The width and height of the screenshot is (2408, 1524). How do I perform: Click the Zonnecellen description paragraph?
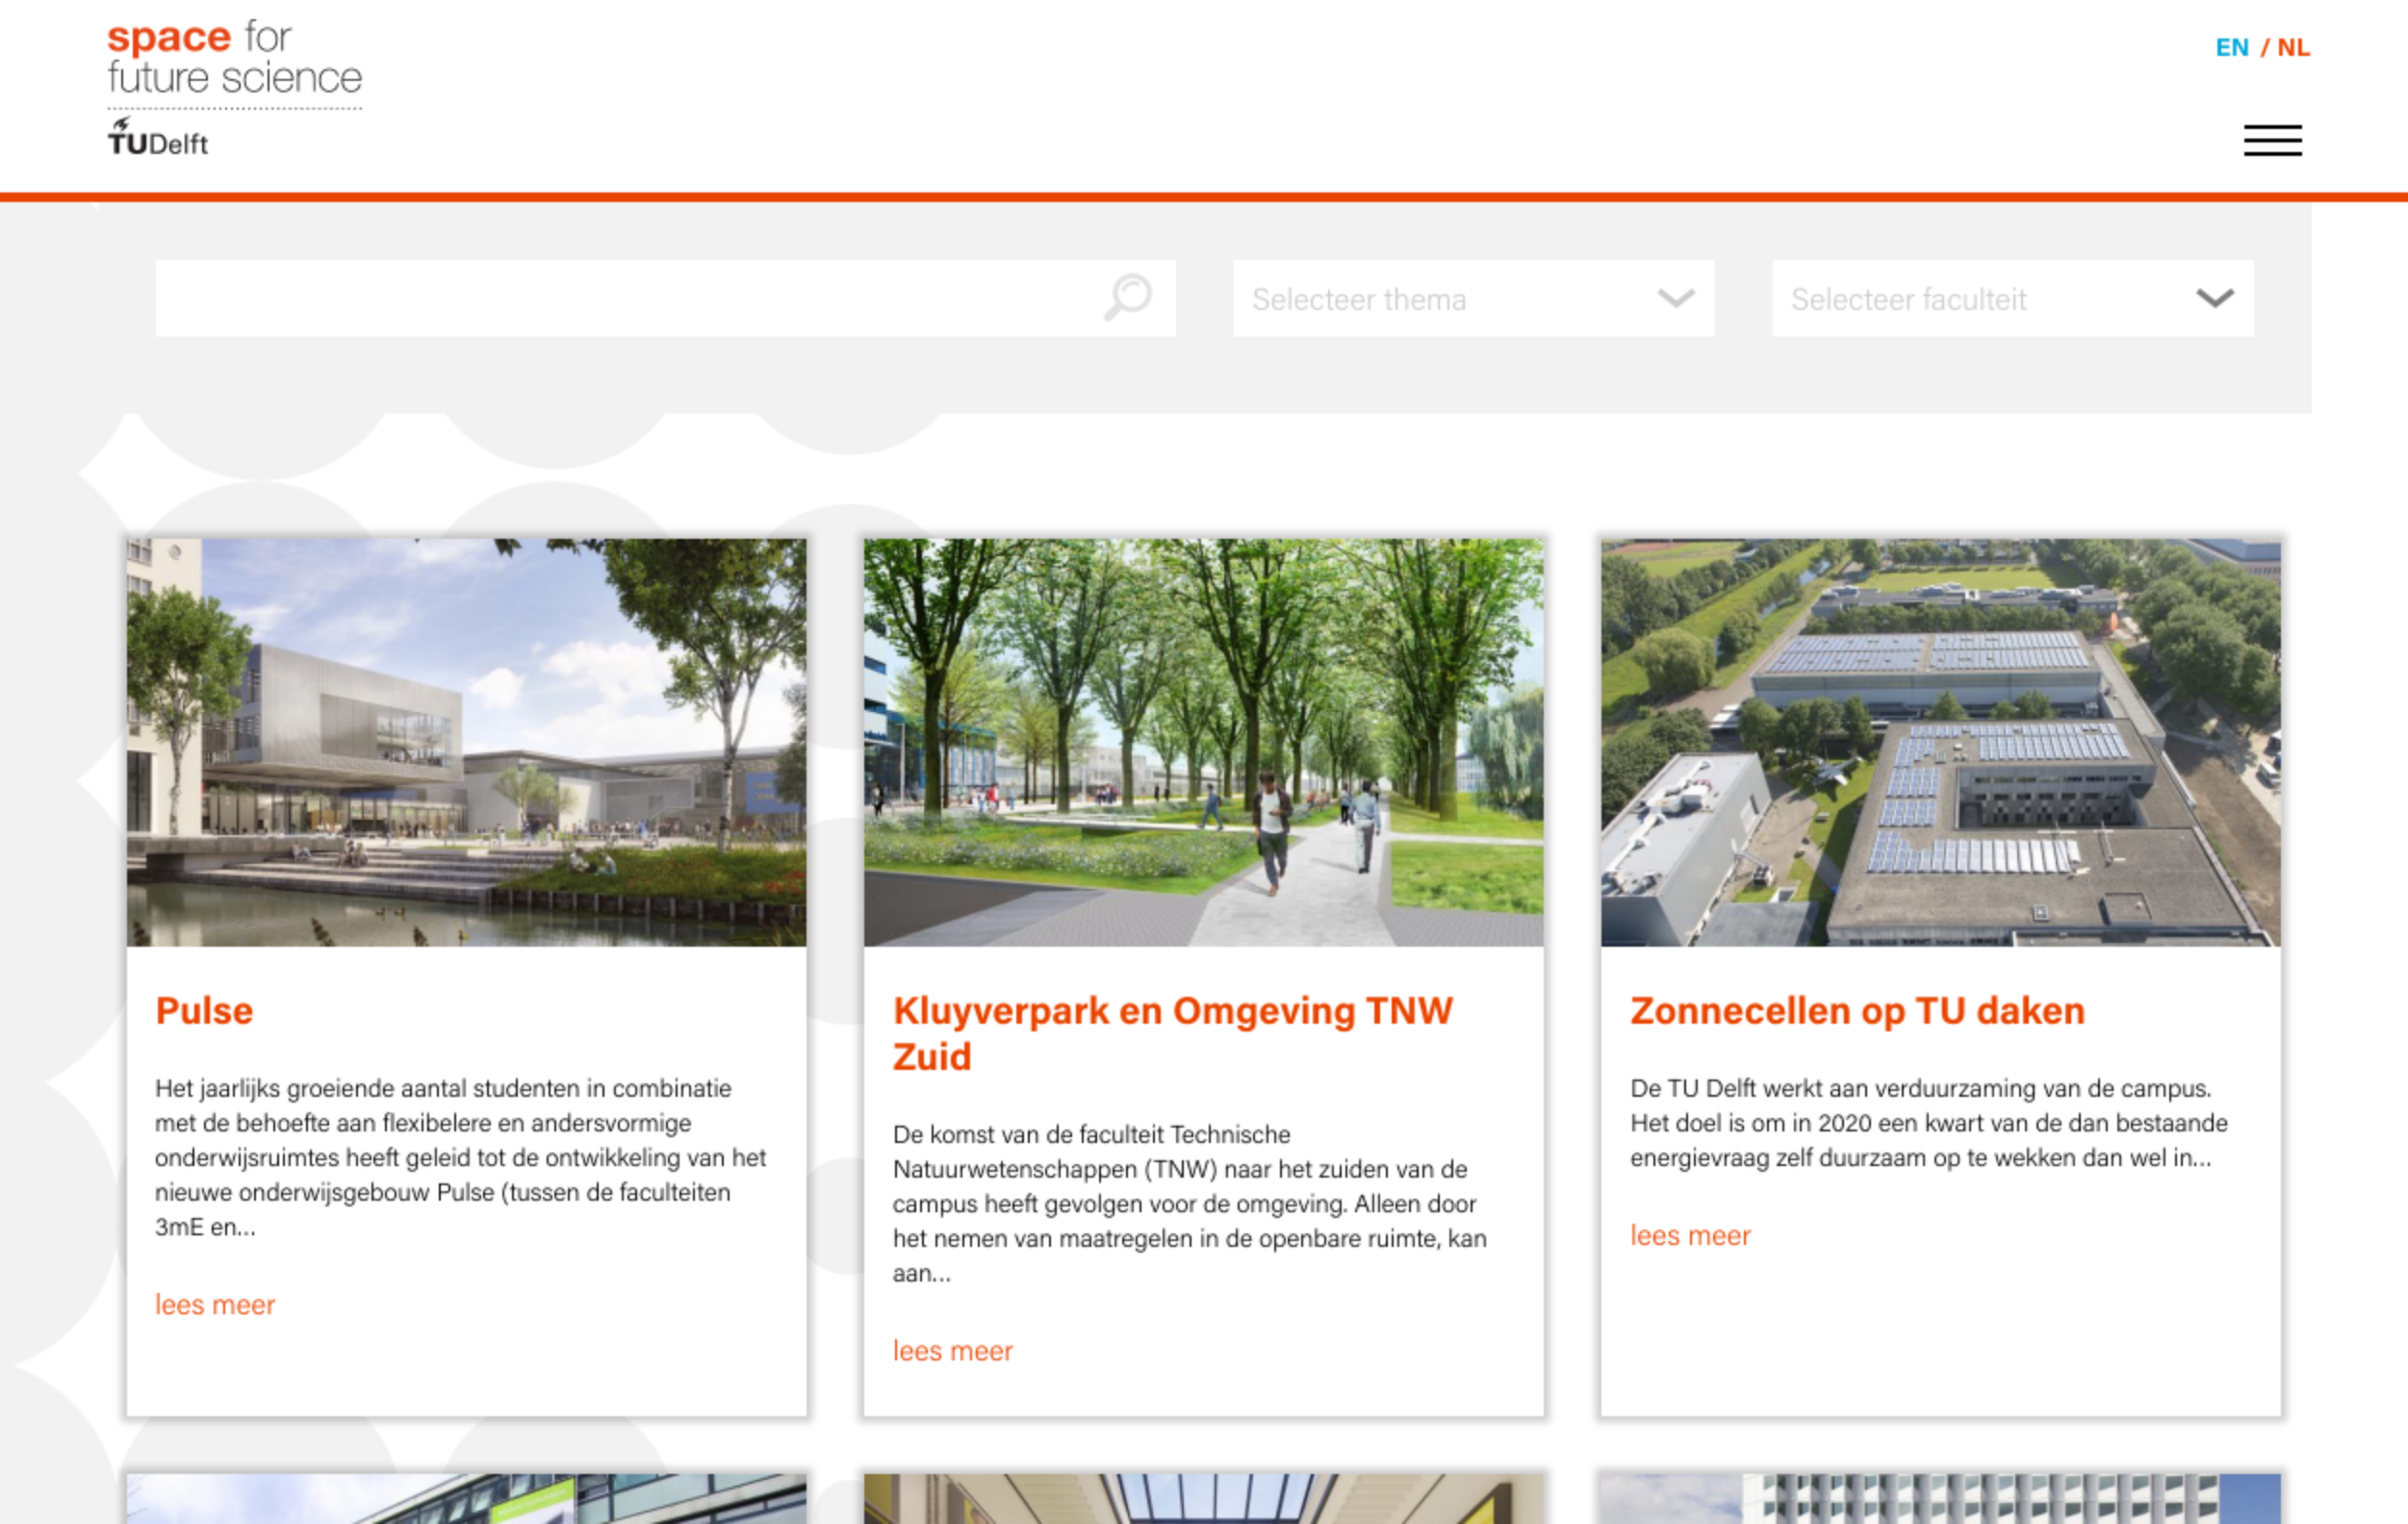coord(1929,1123)
